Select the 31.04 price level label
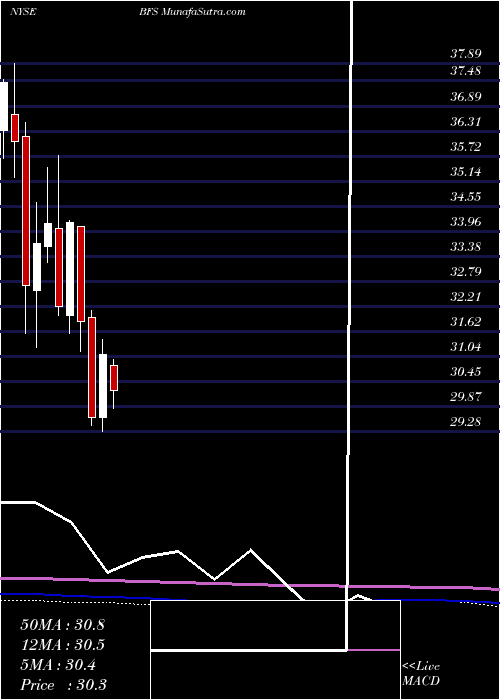500x700 pixels. click(x=466, y=346)
